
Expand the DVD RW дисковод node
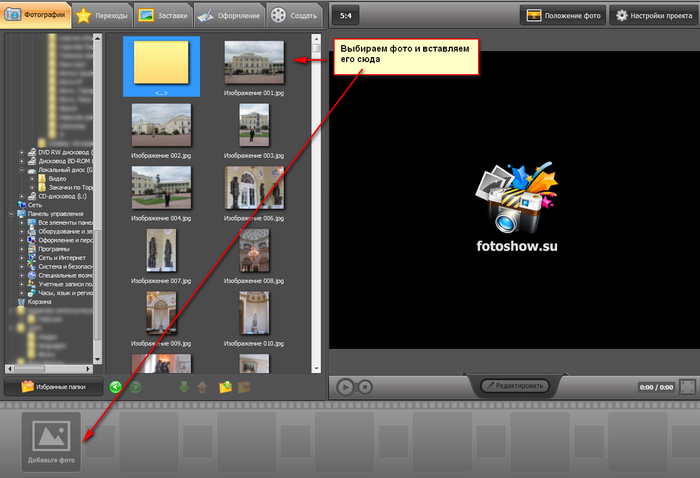point(21,153)
